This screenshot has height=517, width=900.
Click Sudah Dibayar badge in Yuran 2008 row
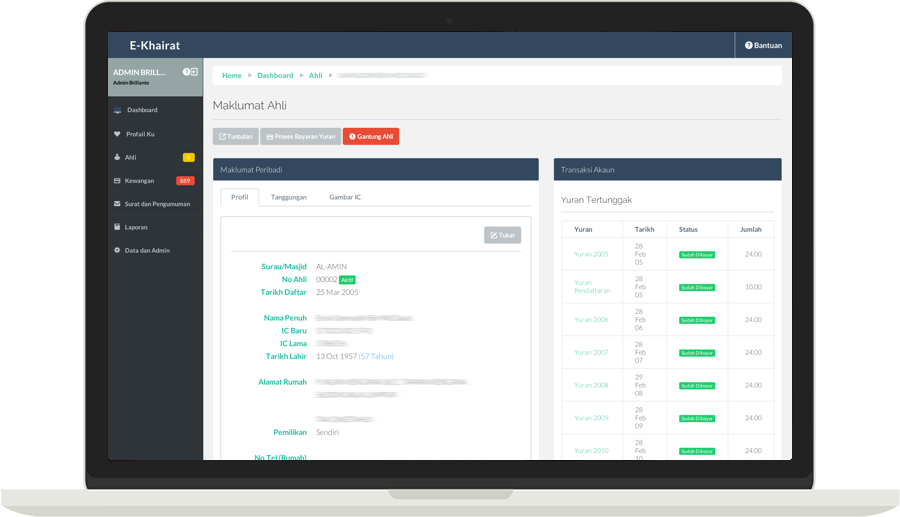point(697,386)
